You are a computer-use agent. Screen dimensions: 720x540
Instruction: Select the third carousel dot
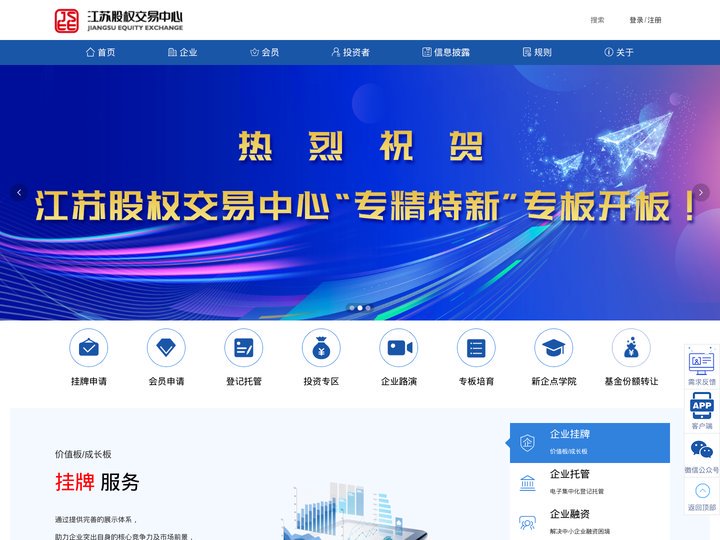click(368, 308)
